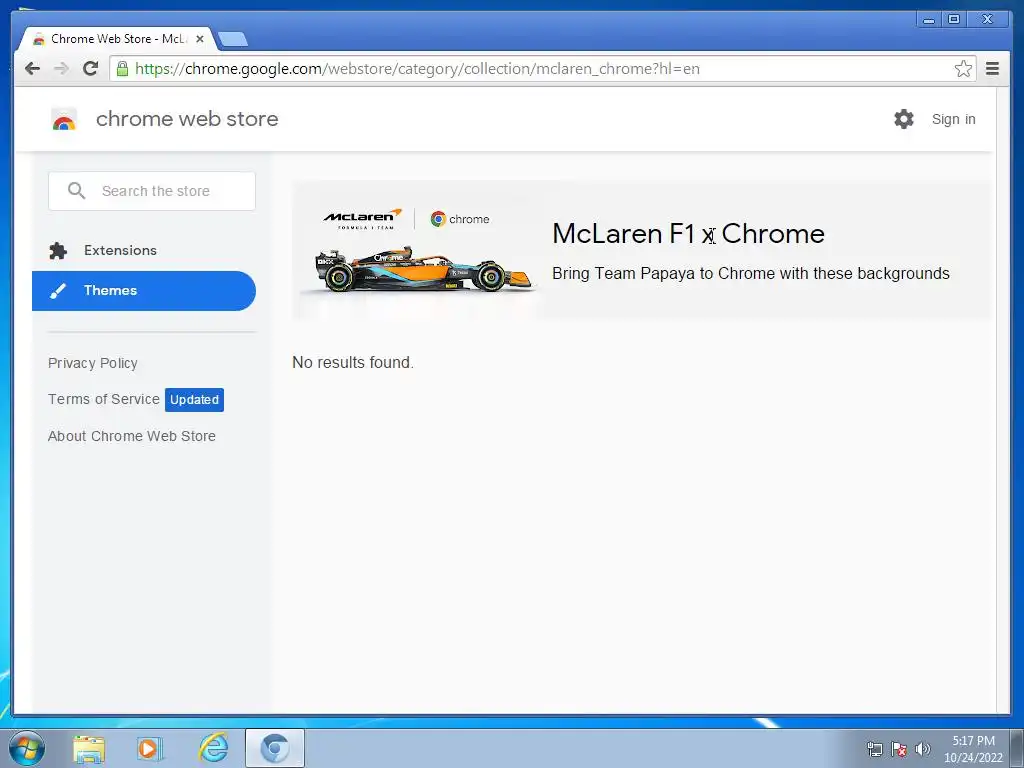Click the Action Center flag tray icon

click(x=899, y=750)
